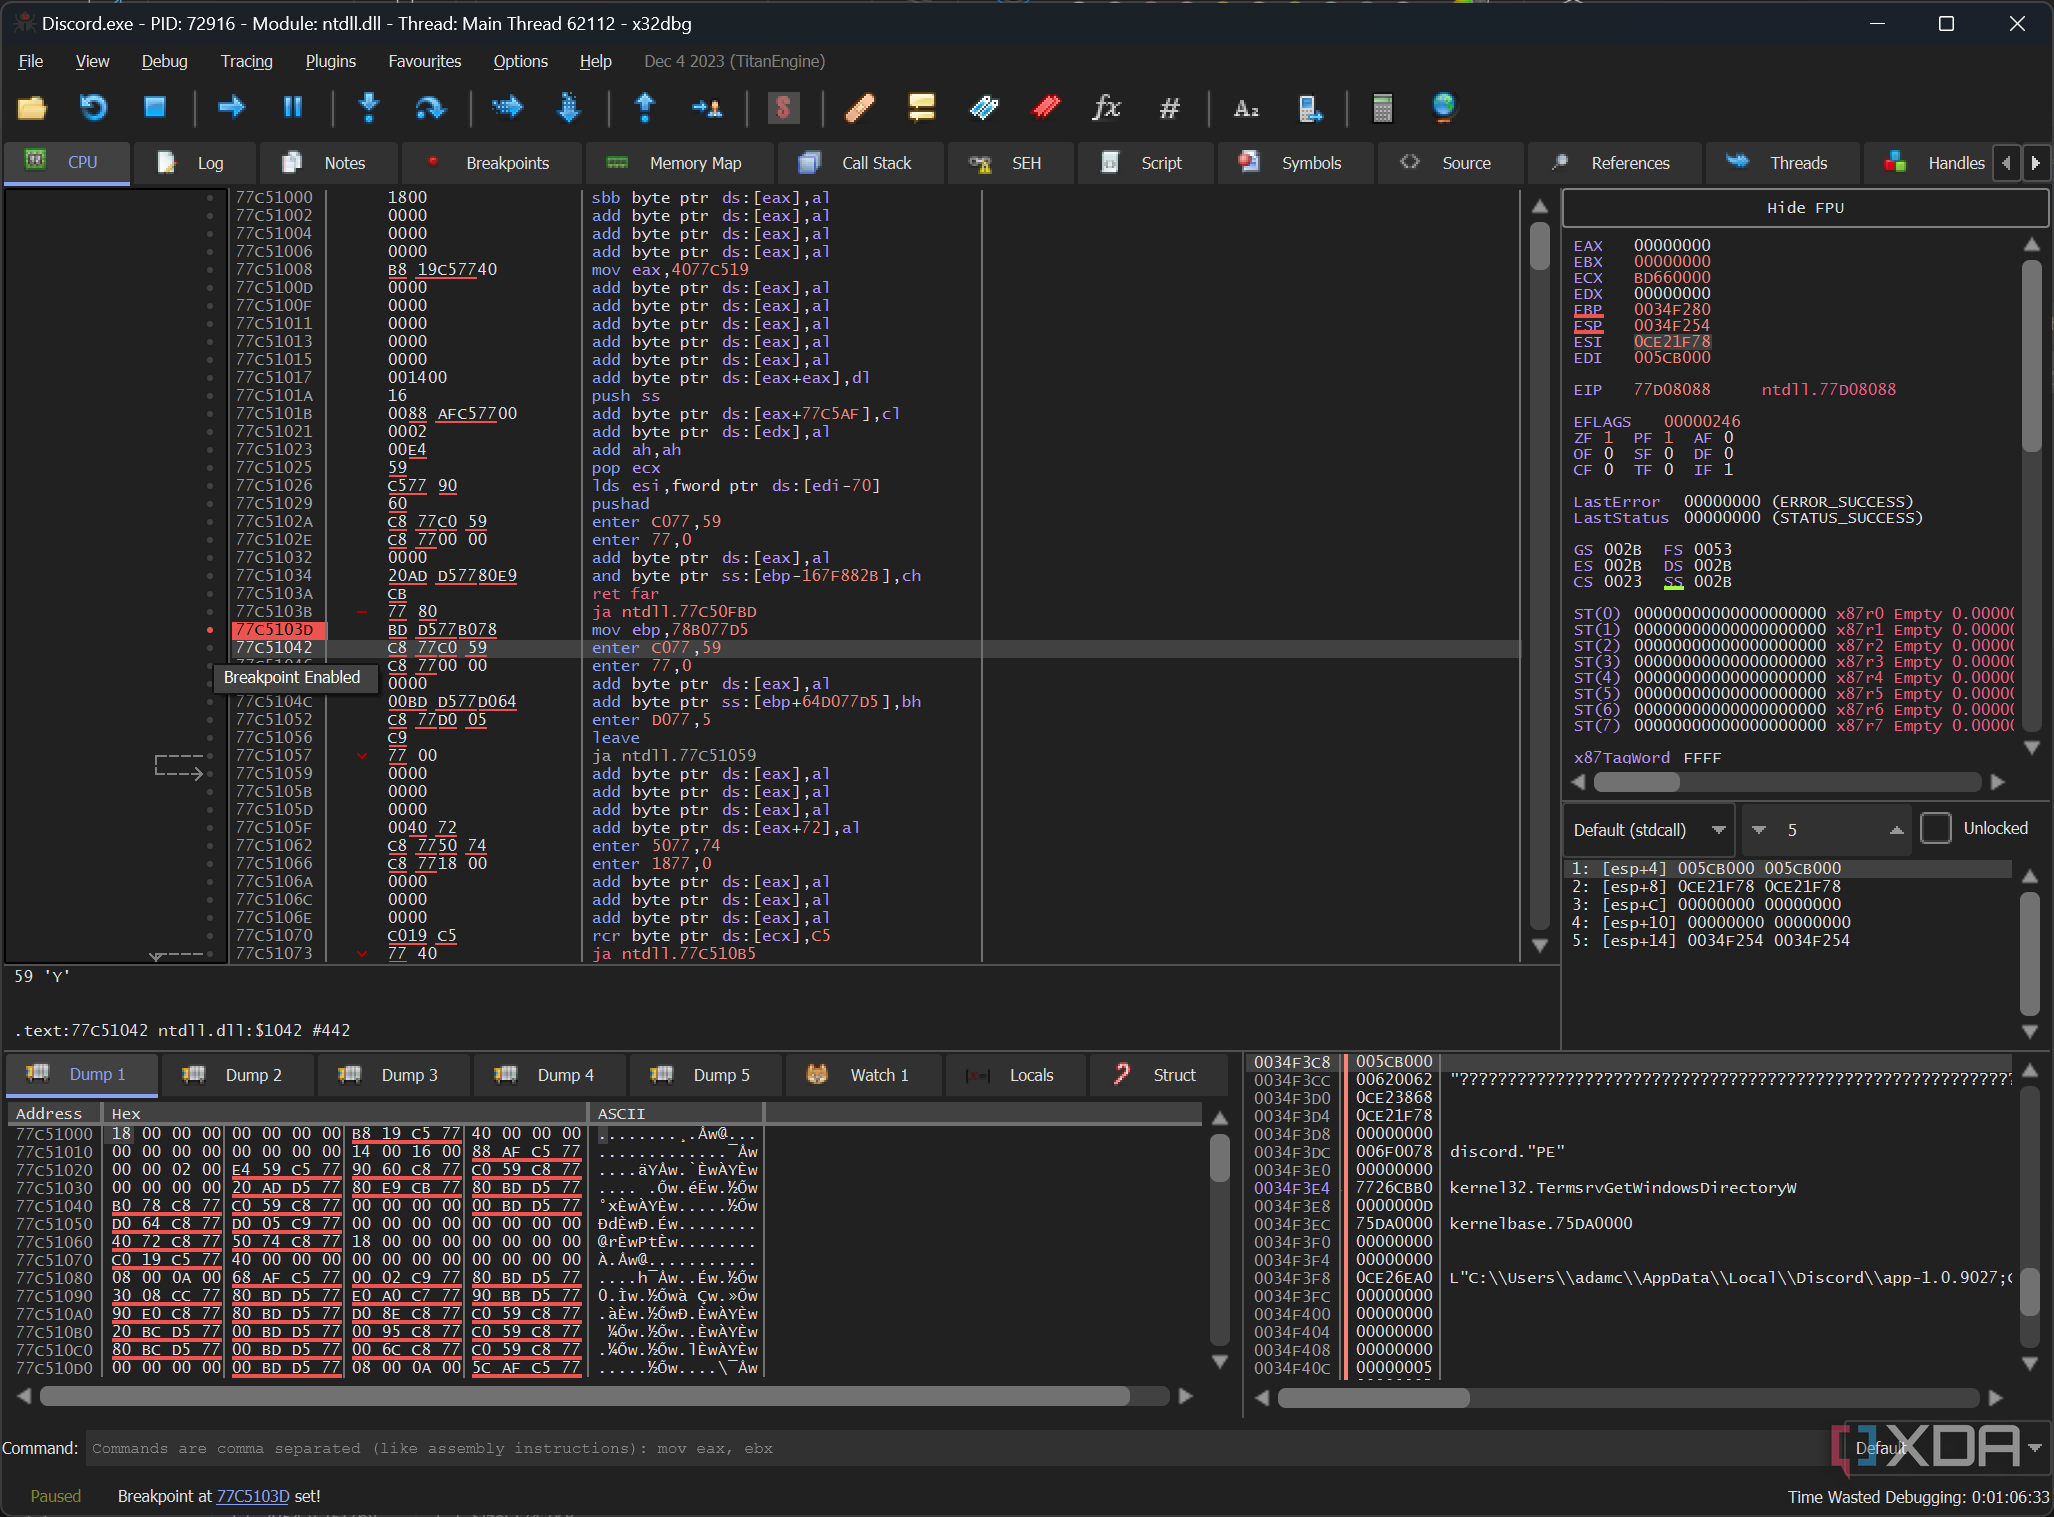Switch to the Call Stack tab
The height and width of the screenshot is (1517, 2054).
[860, 163]
